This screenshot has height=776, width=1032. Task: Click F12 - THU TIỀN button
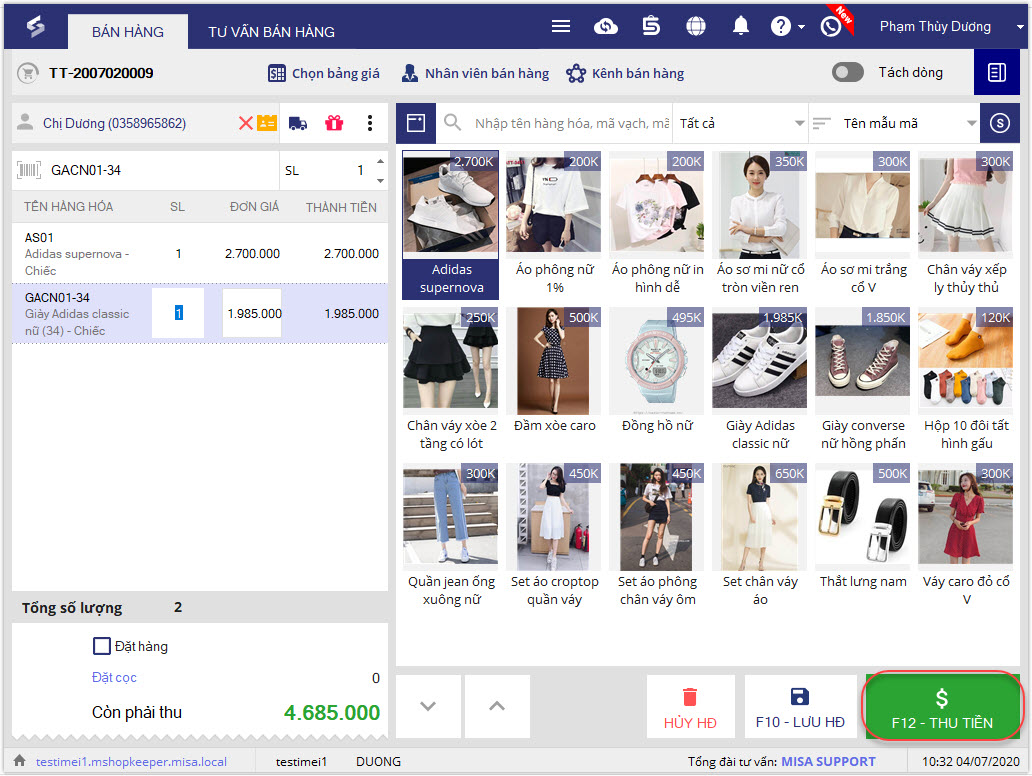click(x=942, y=706)
